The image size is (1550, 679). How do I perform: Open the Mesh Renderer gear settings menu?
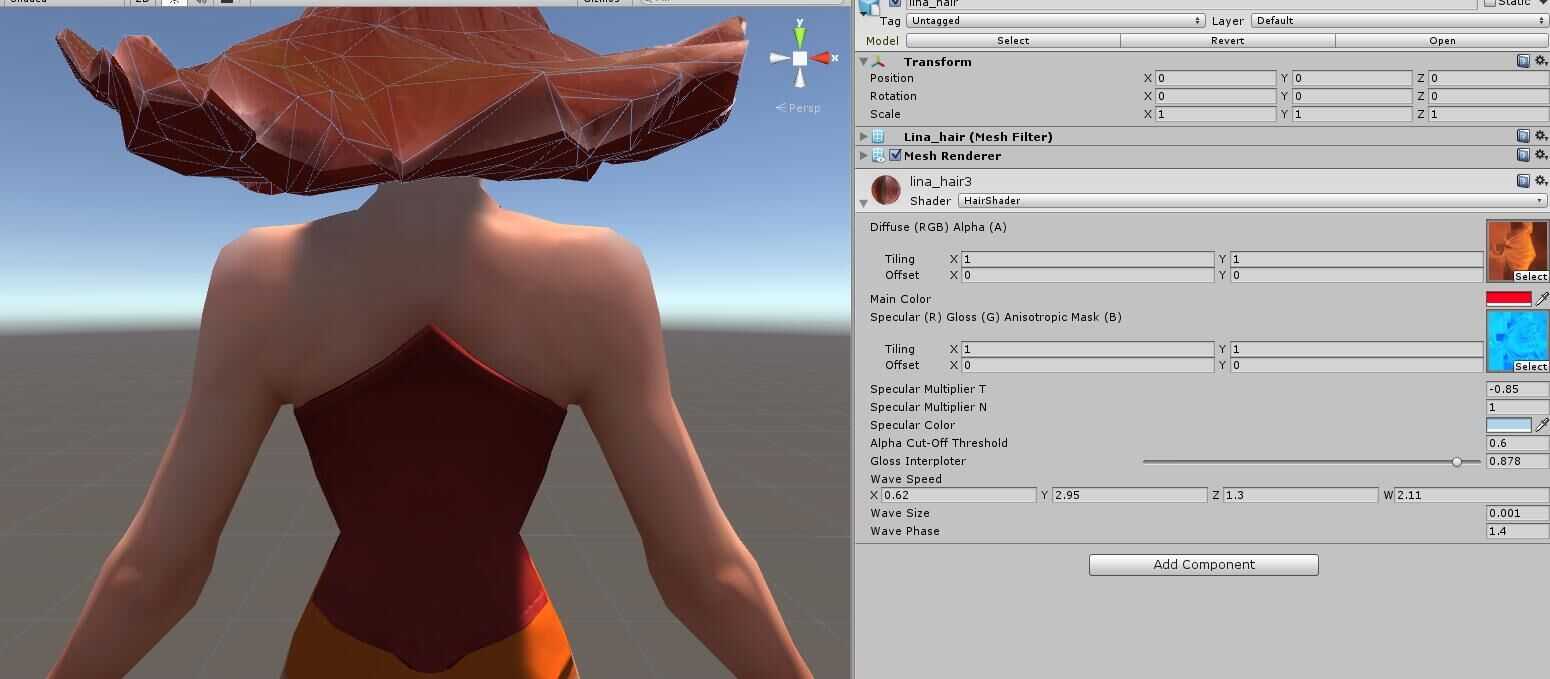point(1541,155)
